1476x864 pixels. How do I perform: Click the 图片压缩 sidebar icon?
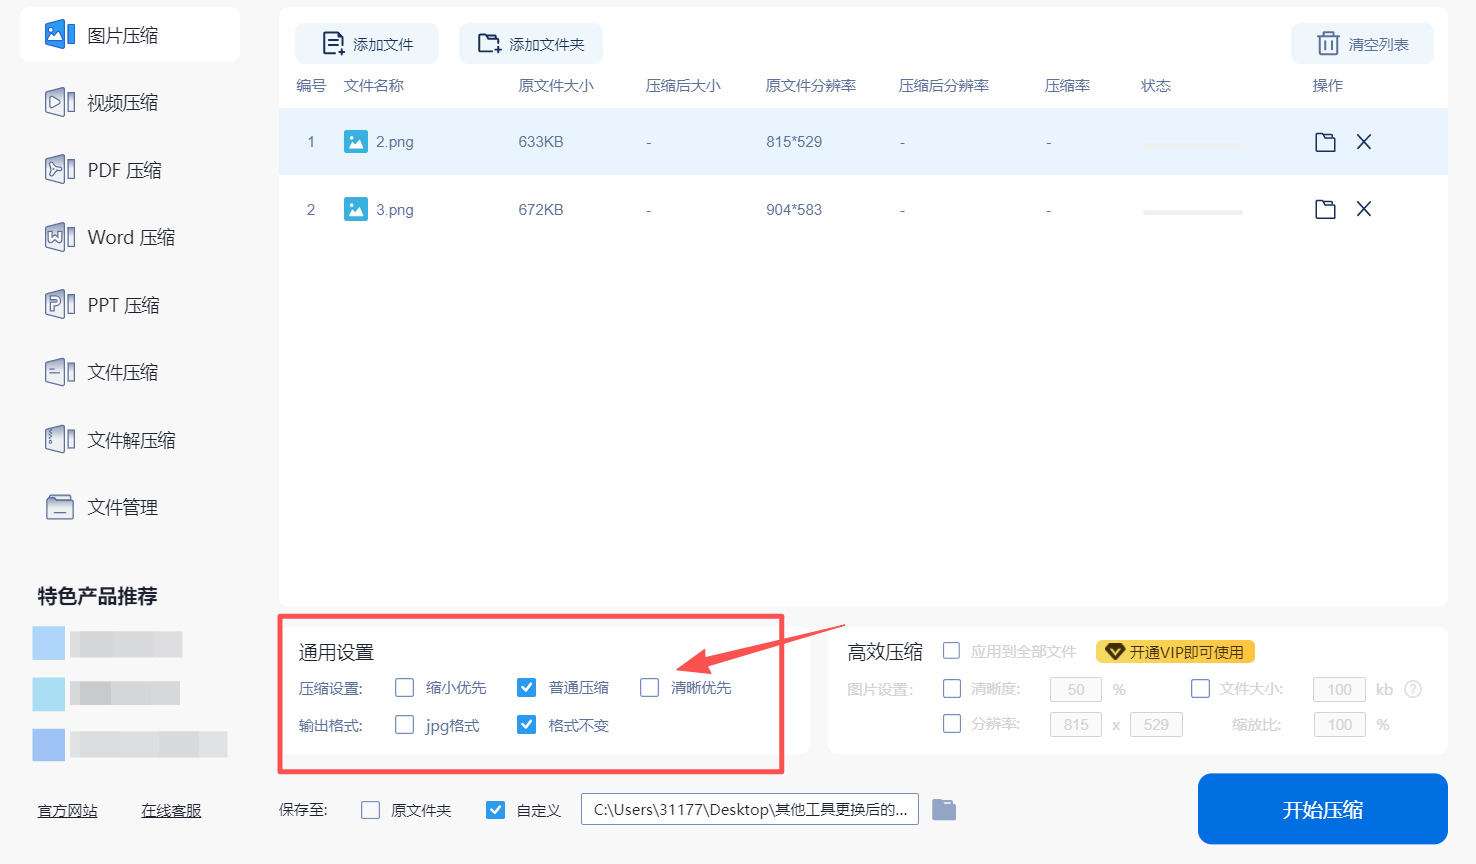pyautogui.click(x=60, y=35)
